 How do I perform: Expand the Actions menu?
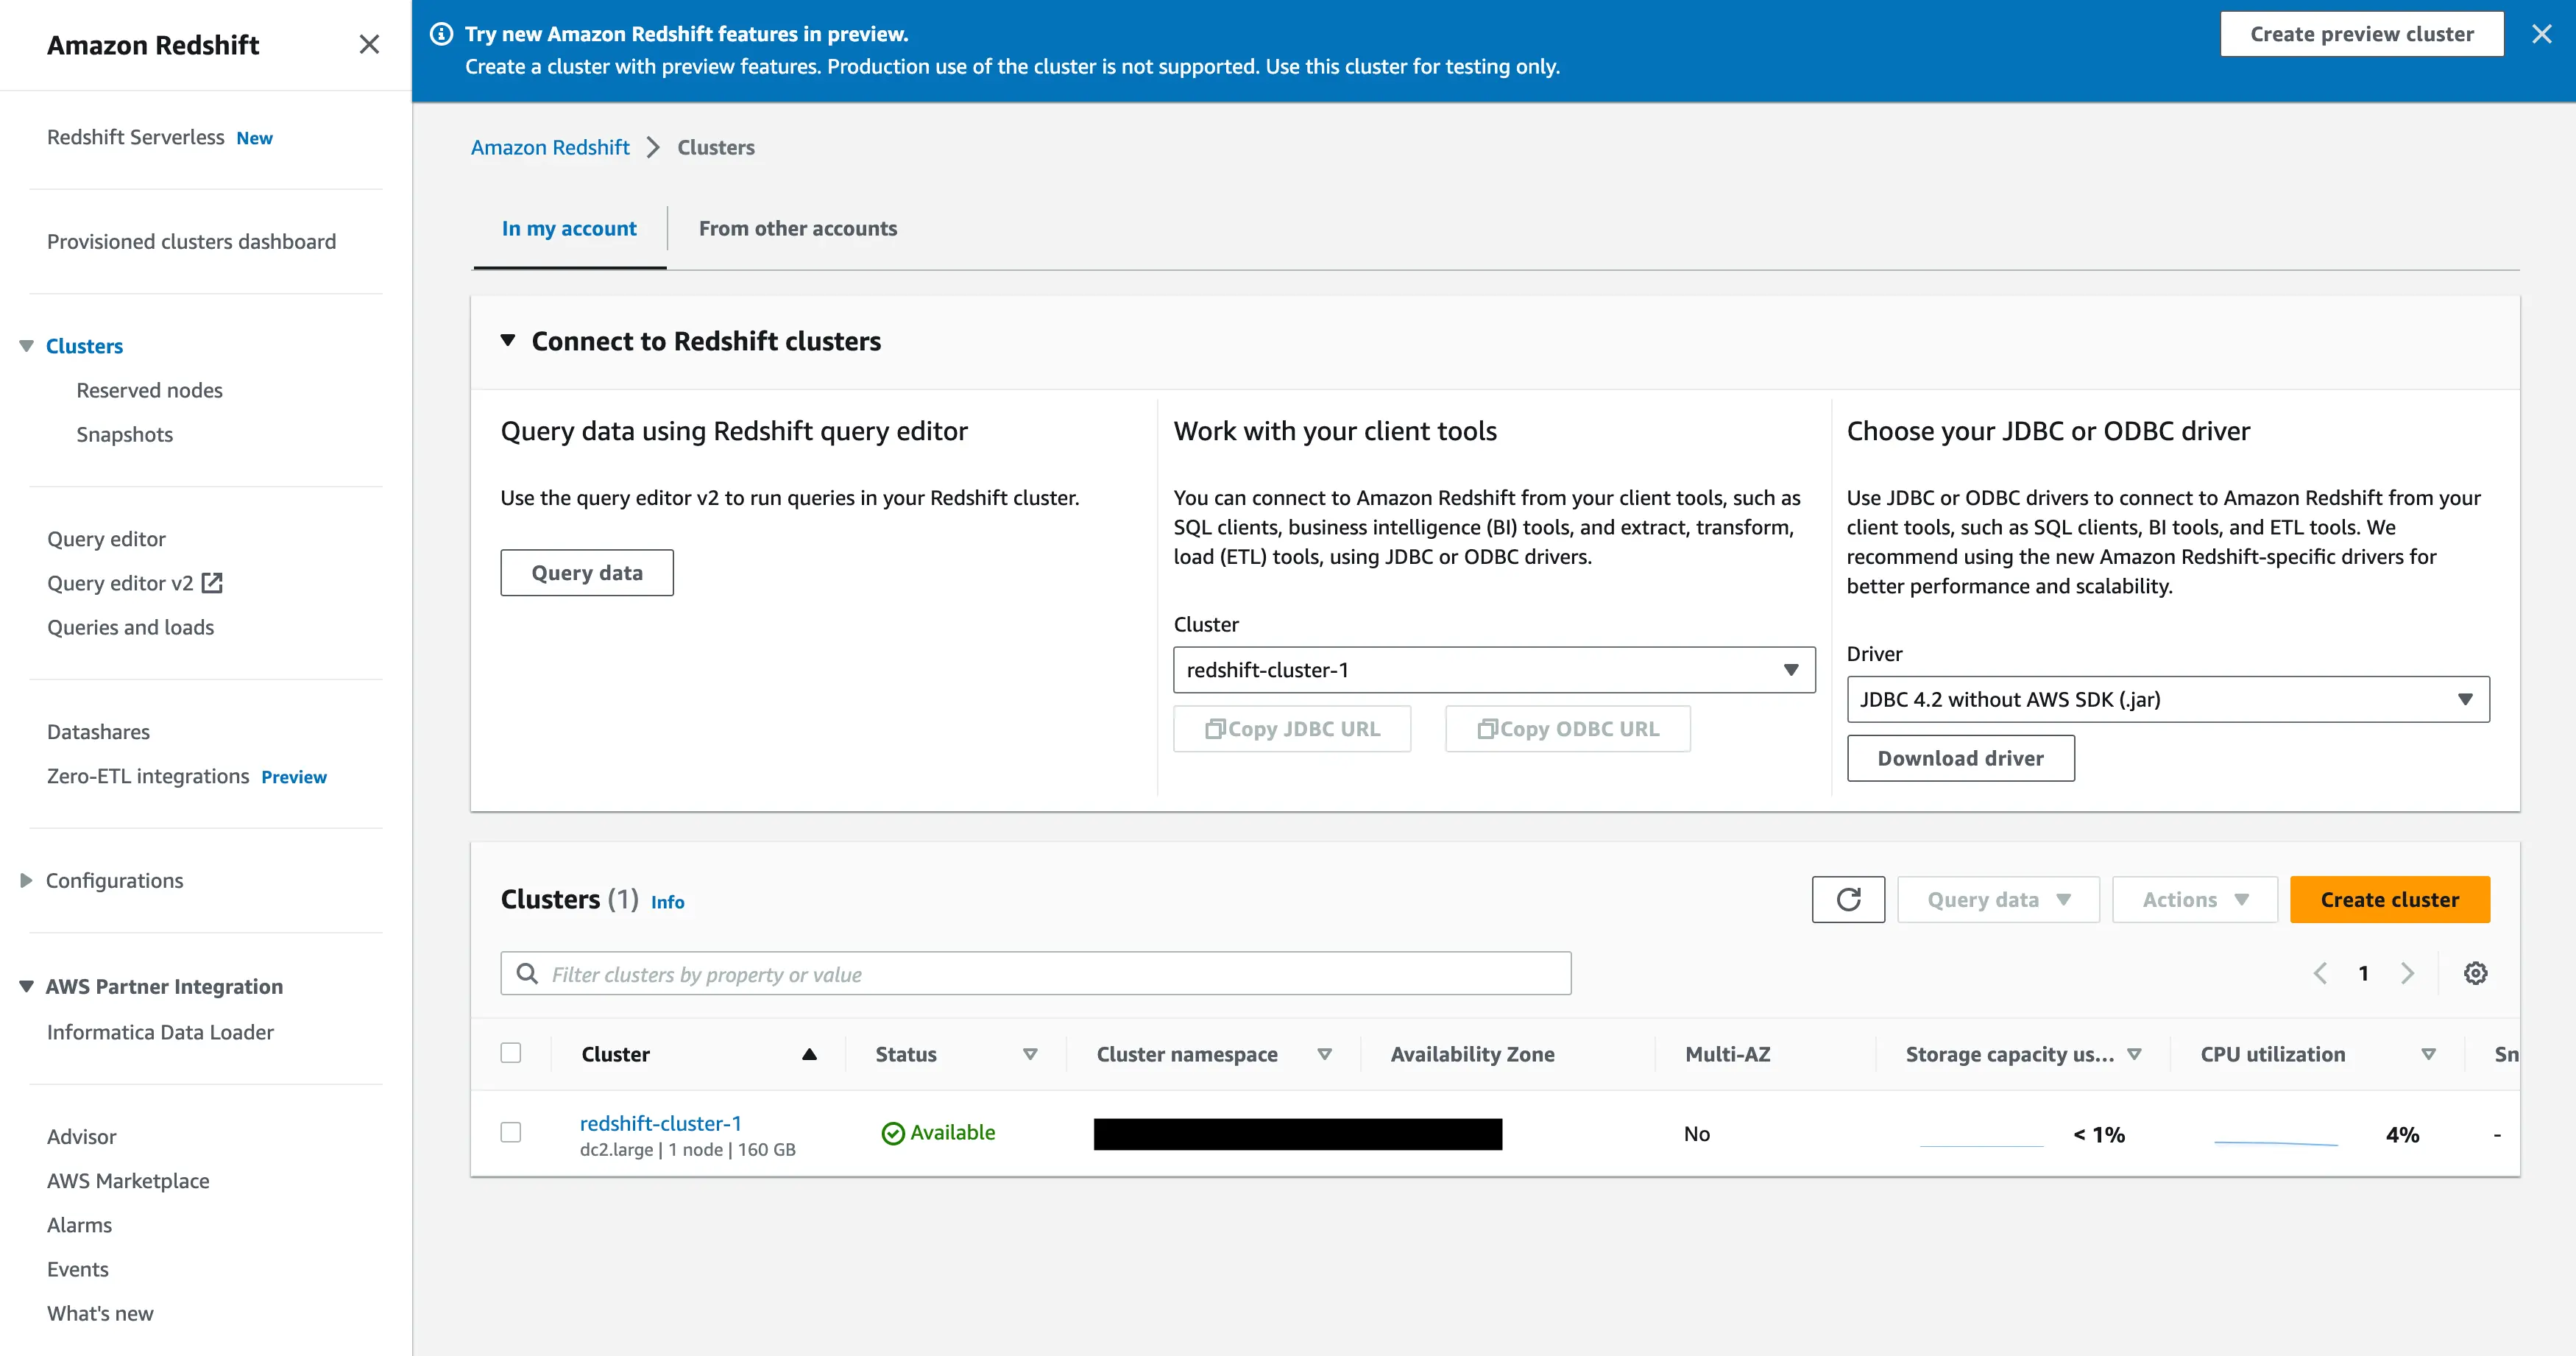2194,899
